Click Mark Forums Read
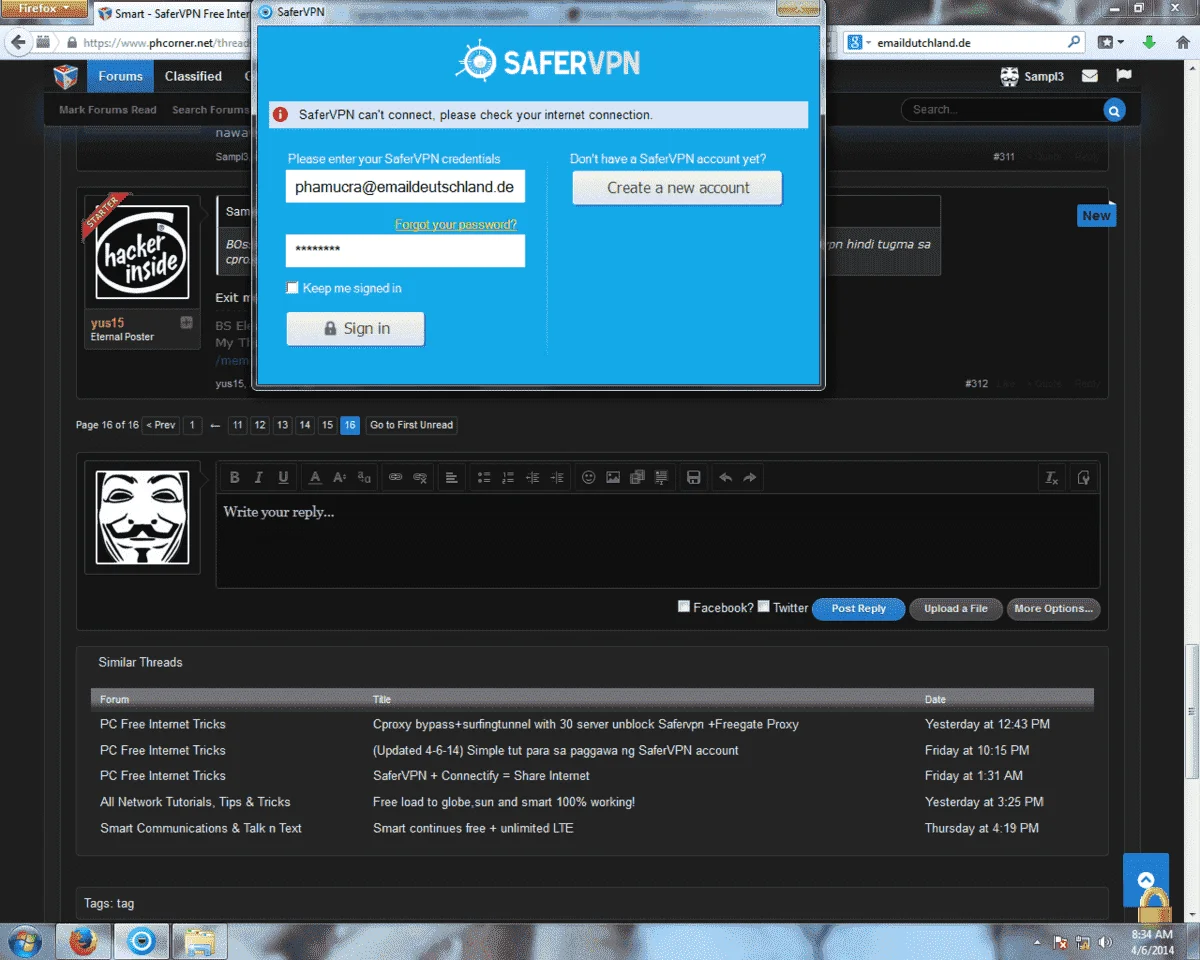 coord(108,110)
